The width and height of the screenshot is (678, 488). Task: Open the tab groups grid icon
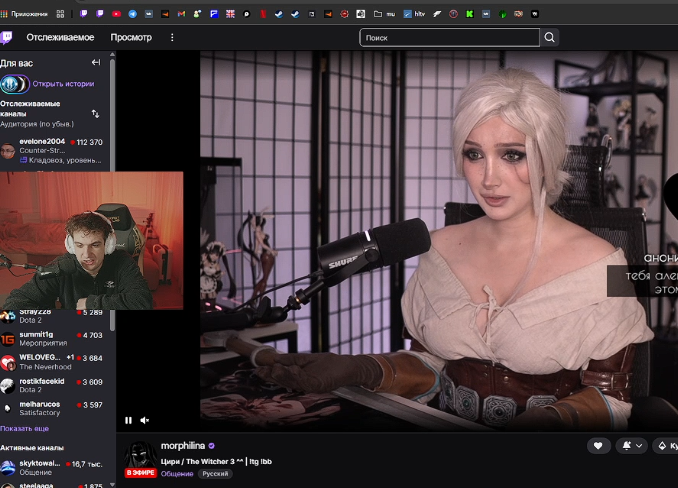pyautogui.click(x=60, y=14)
